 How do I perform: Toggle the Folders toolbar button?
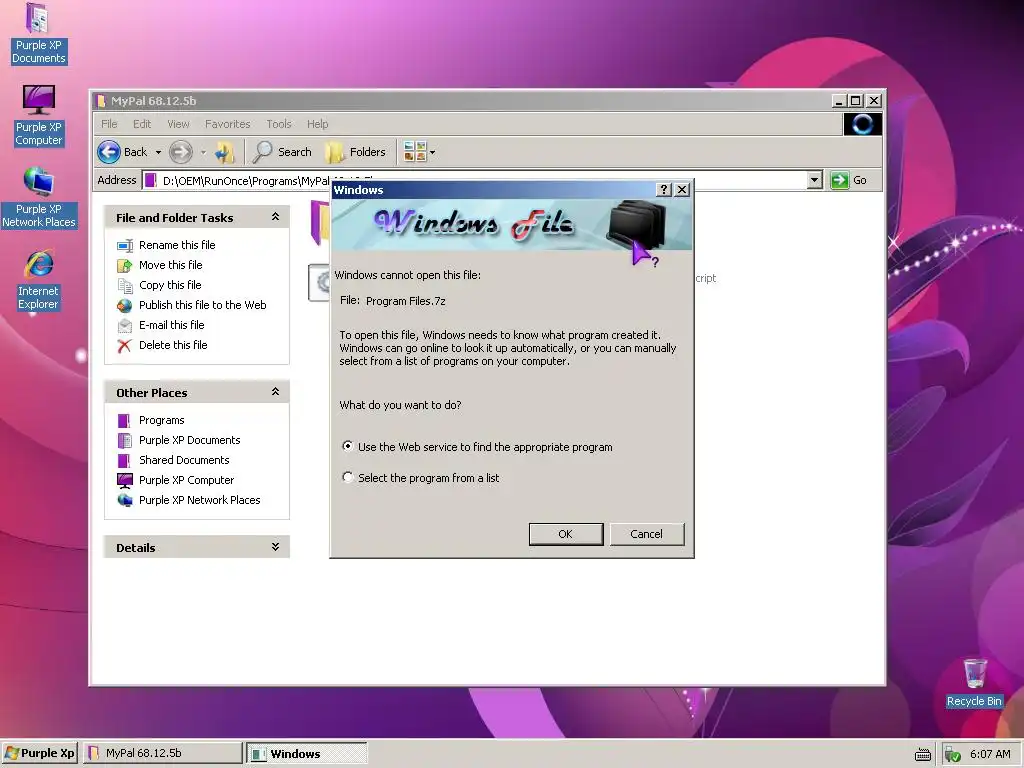[x=356, y=152]
